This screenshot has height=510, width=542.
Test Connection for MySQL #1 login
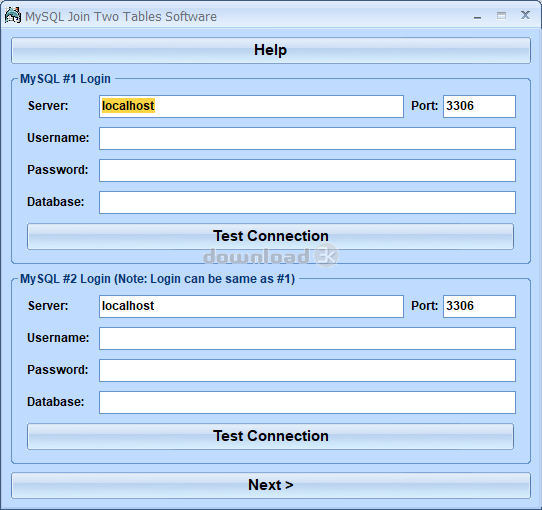[x=271, y=237]
